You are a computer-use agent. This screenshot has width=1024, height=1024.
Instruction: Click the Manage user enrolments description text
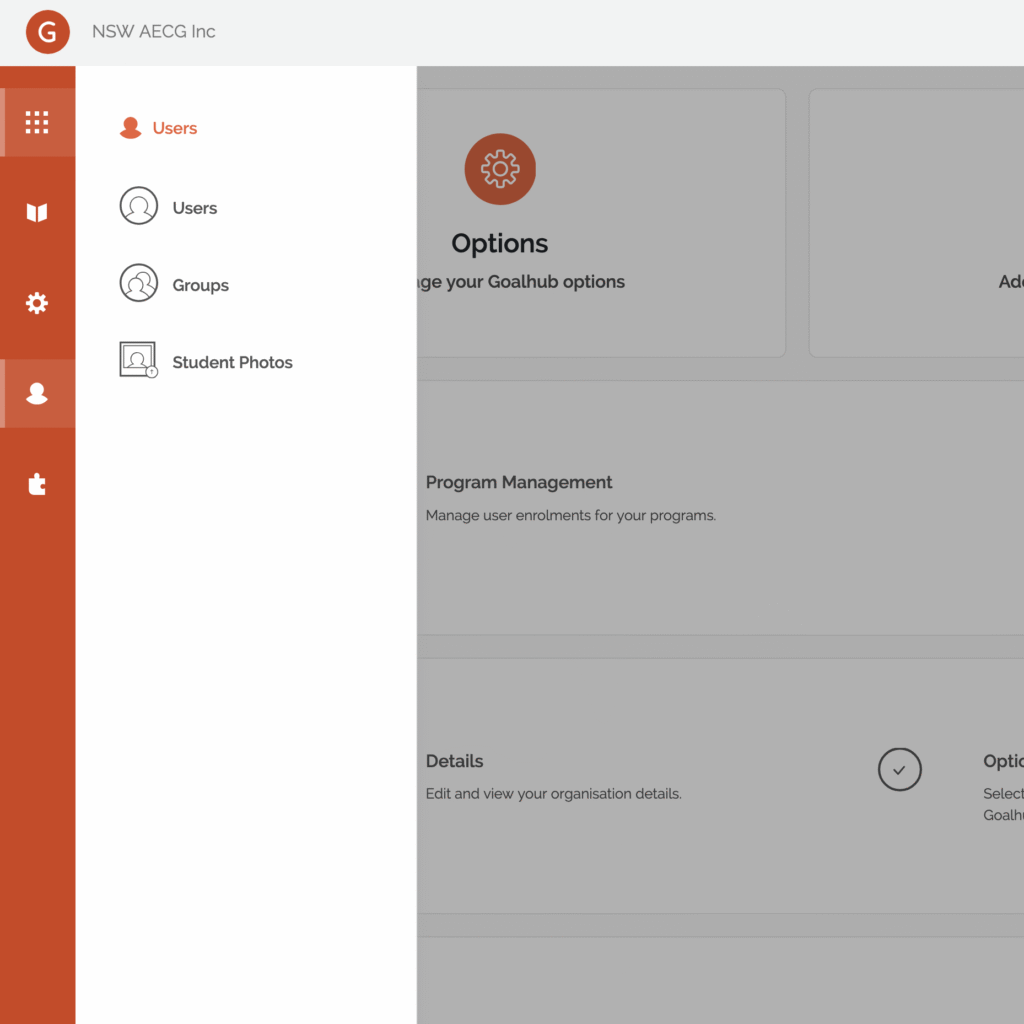click(571, 515)
